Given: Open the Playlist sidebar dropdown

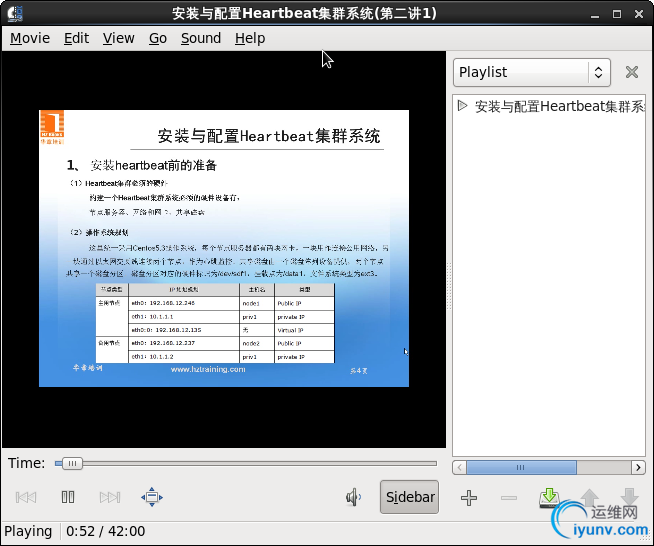Looking at the screenshot, I should (532, 72).
